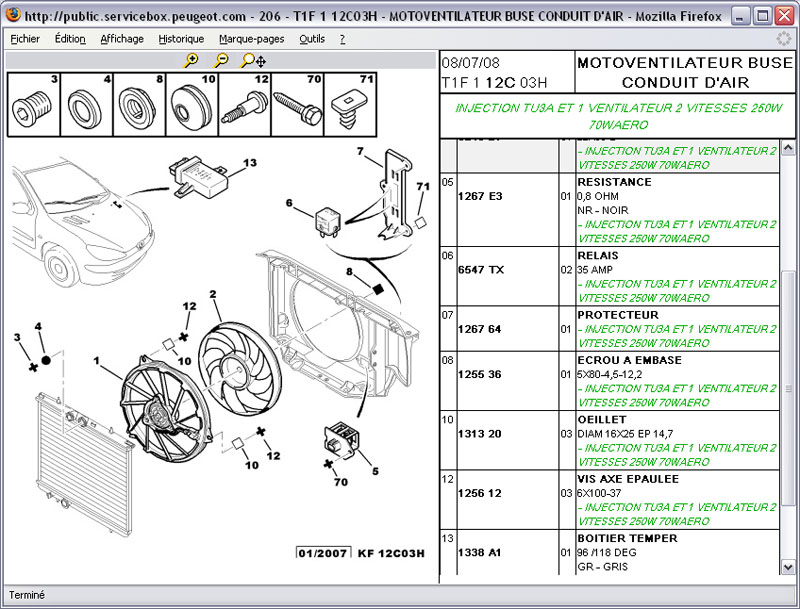
Task: Click callout 4 on the diagram
Action: click(38, 327)
